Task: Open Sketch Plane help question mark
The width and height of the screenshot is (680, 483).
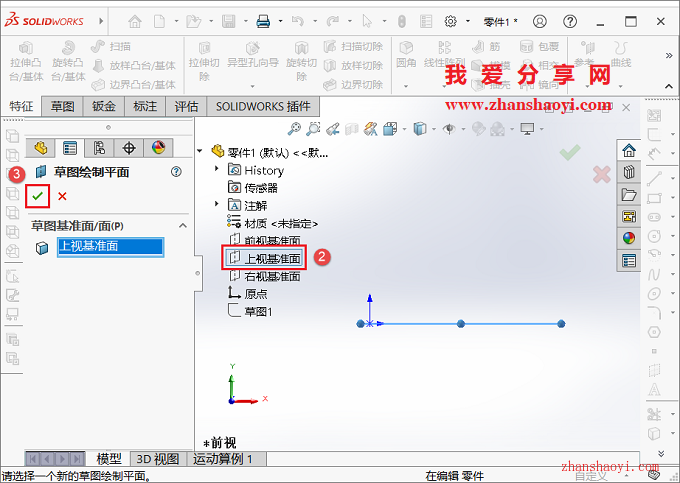Action: [176, 172]
